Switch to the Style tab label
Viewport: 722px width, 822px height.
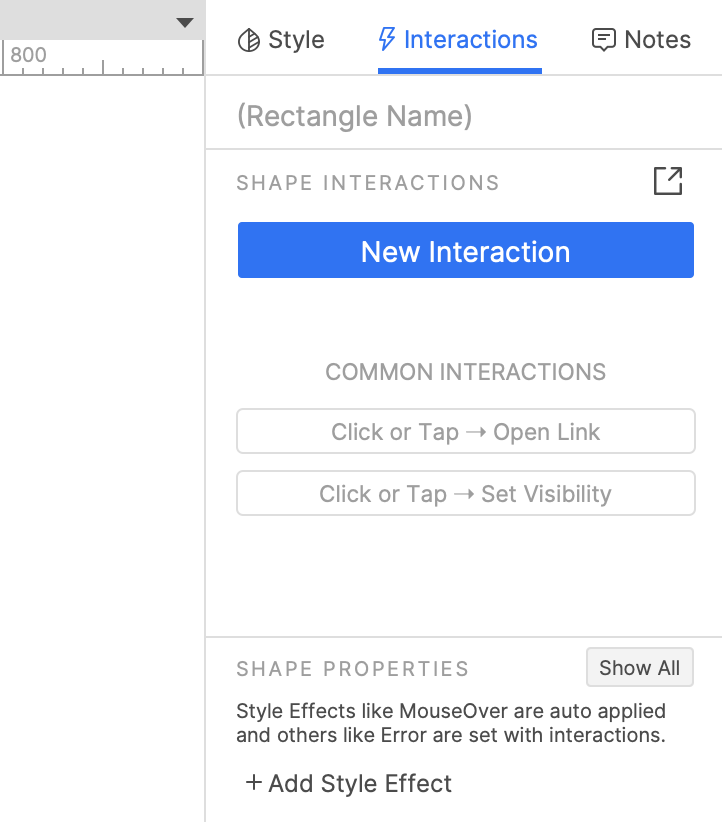(x=296, y=40)
